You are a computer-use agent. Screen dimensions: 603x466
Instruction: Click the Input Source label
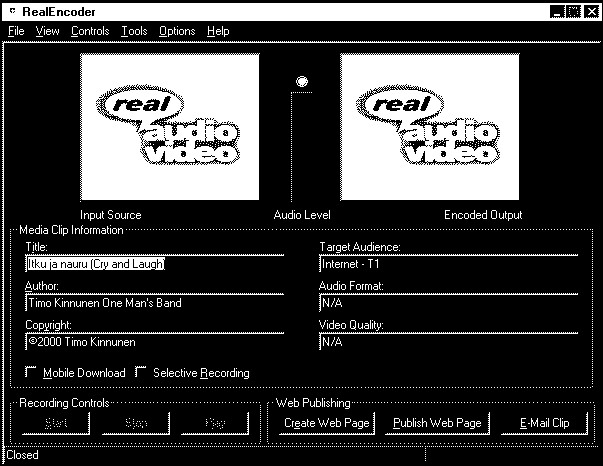[x=111, y=215]
